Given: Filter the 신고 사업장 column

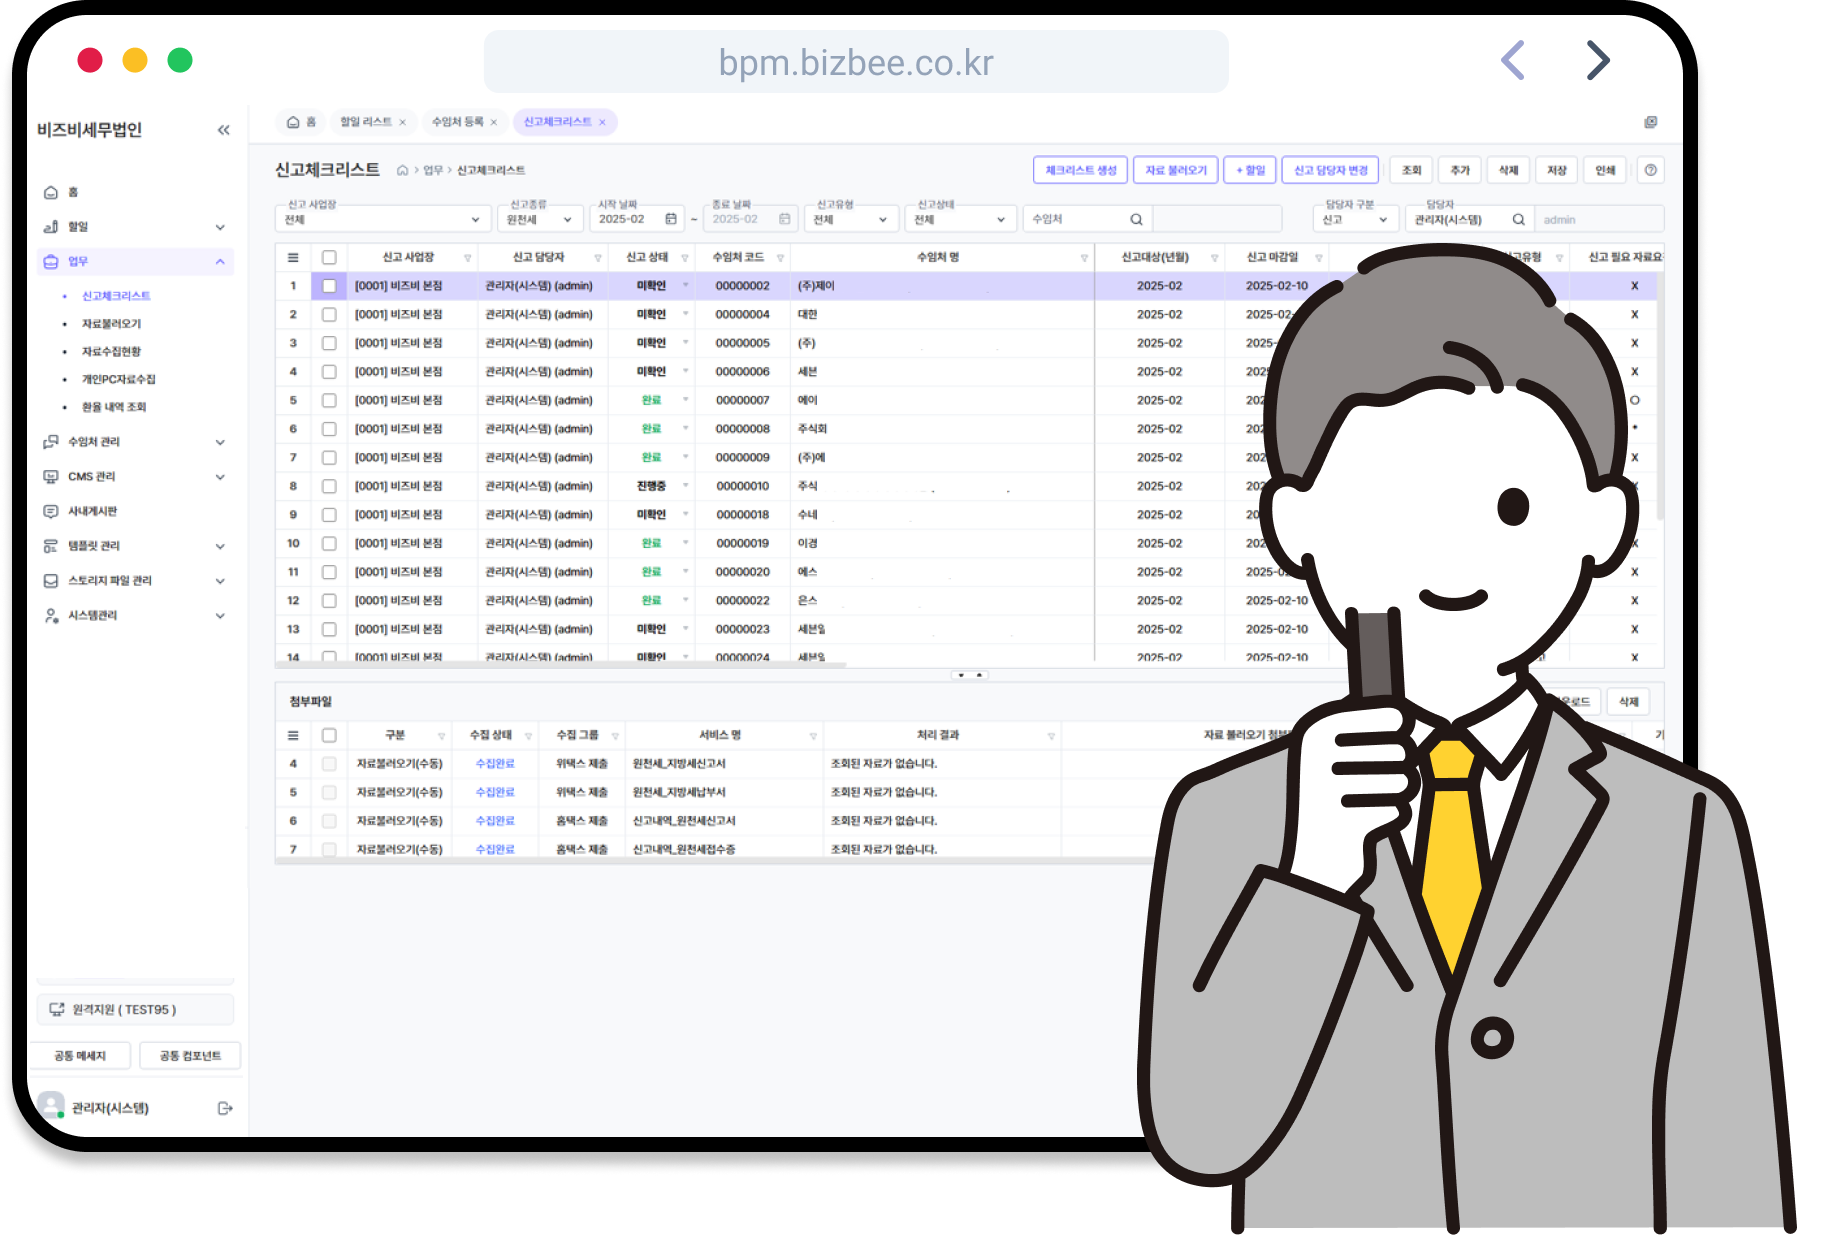Looking at the screenshot, I should coord(467,258).
